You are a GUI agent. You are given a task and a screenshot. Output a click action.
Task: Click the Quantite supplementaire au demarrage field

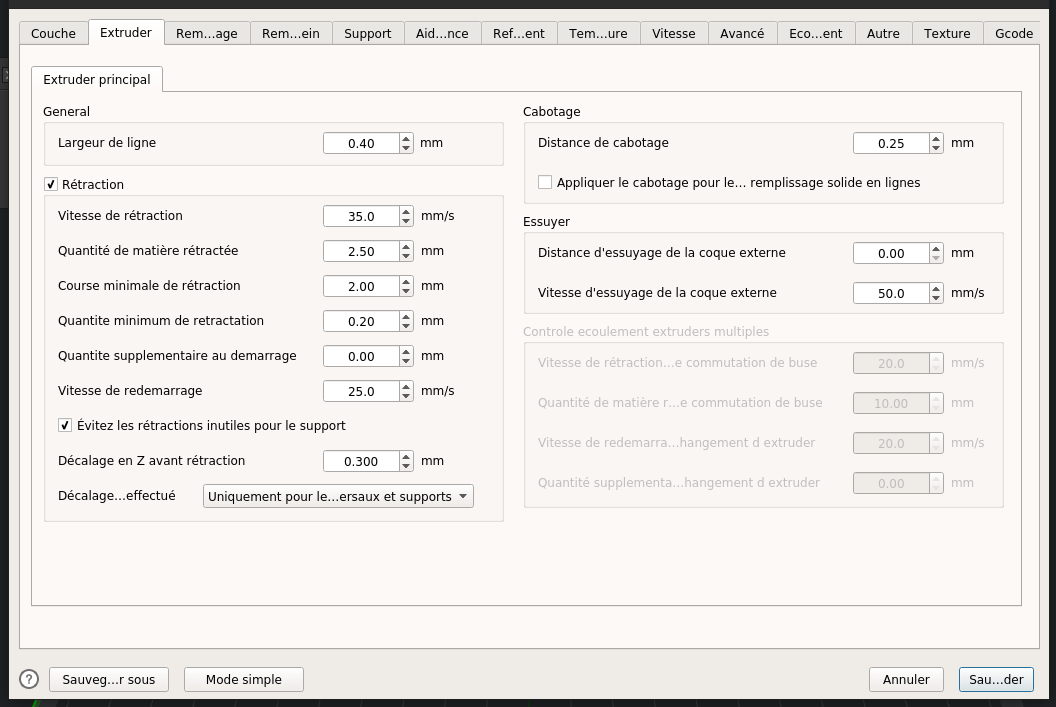tap(361, 356)
